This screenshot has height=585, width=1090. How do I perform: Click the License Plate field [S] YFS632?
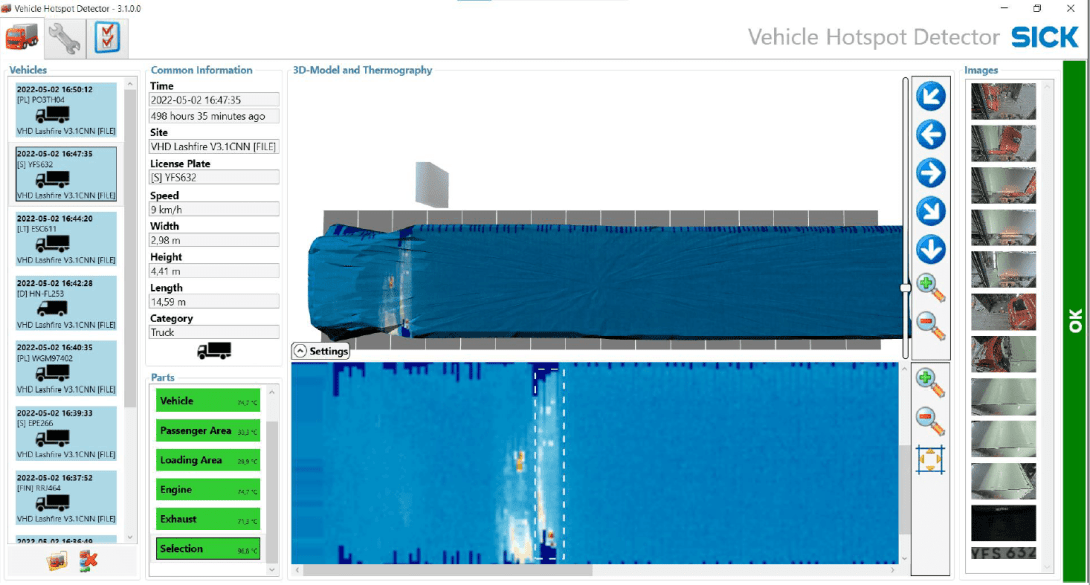[x=214, y=177]
